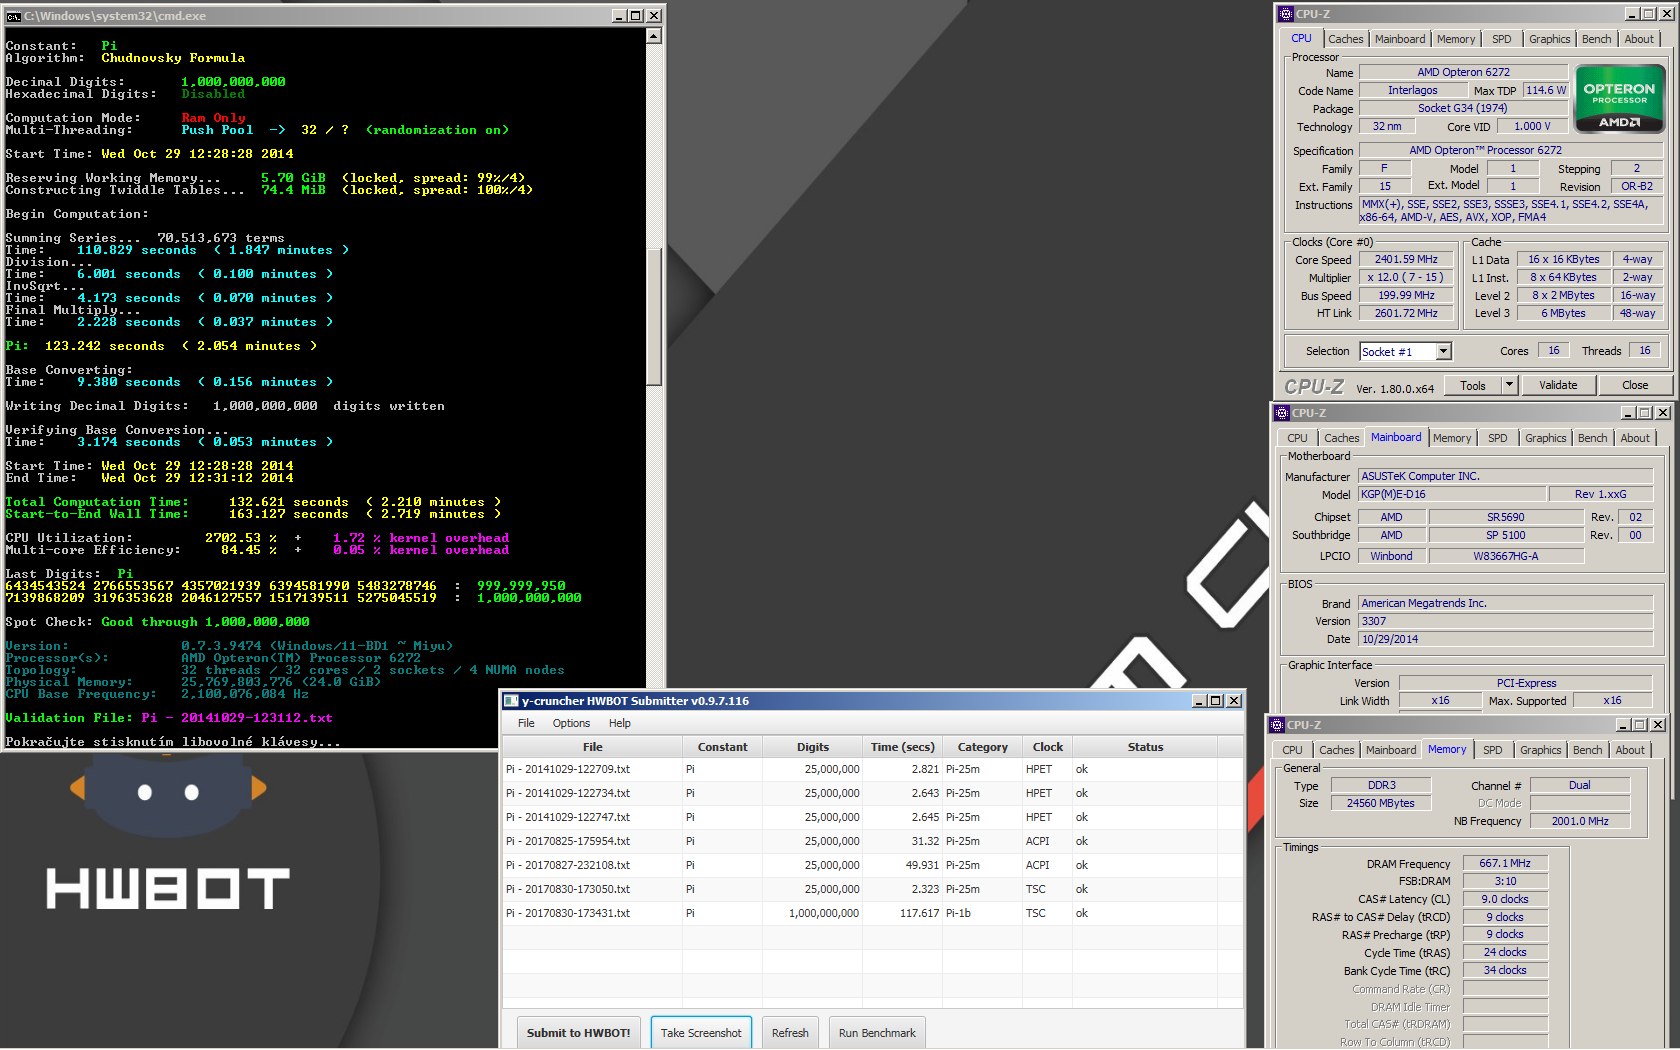Open Options menu in HWBOT Submitter
Viewport: 1680px width, 1050px height.
[571, 723]
